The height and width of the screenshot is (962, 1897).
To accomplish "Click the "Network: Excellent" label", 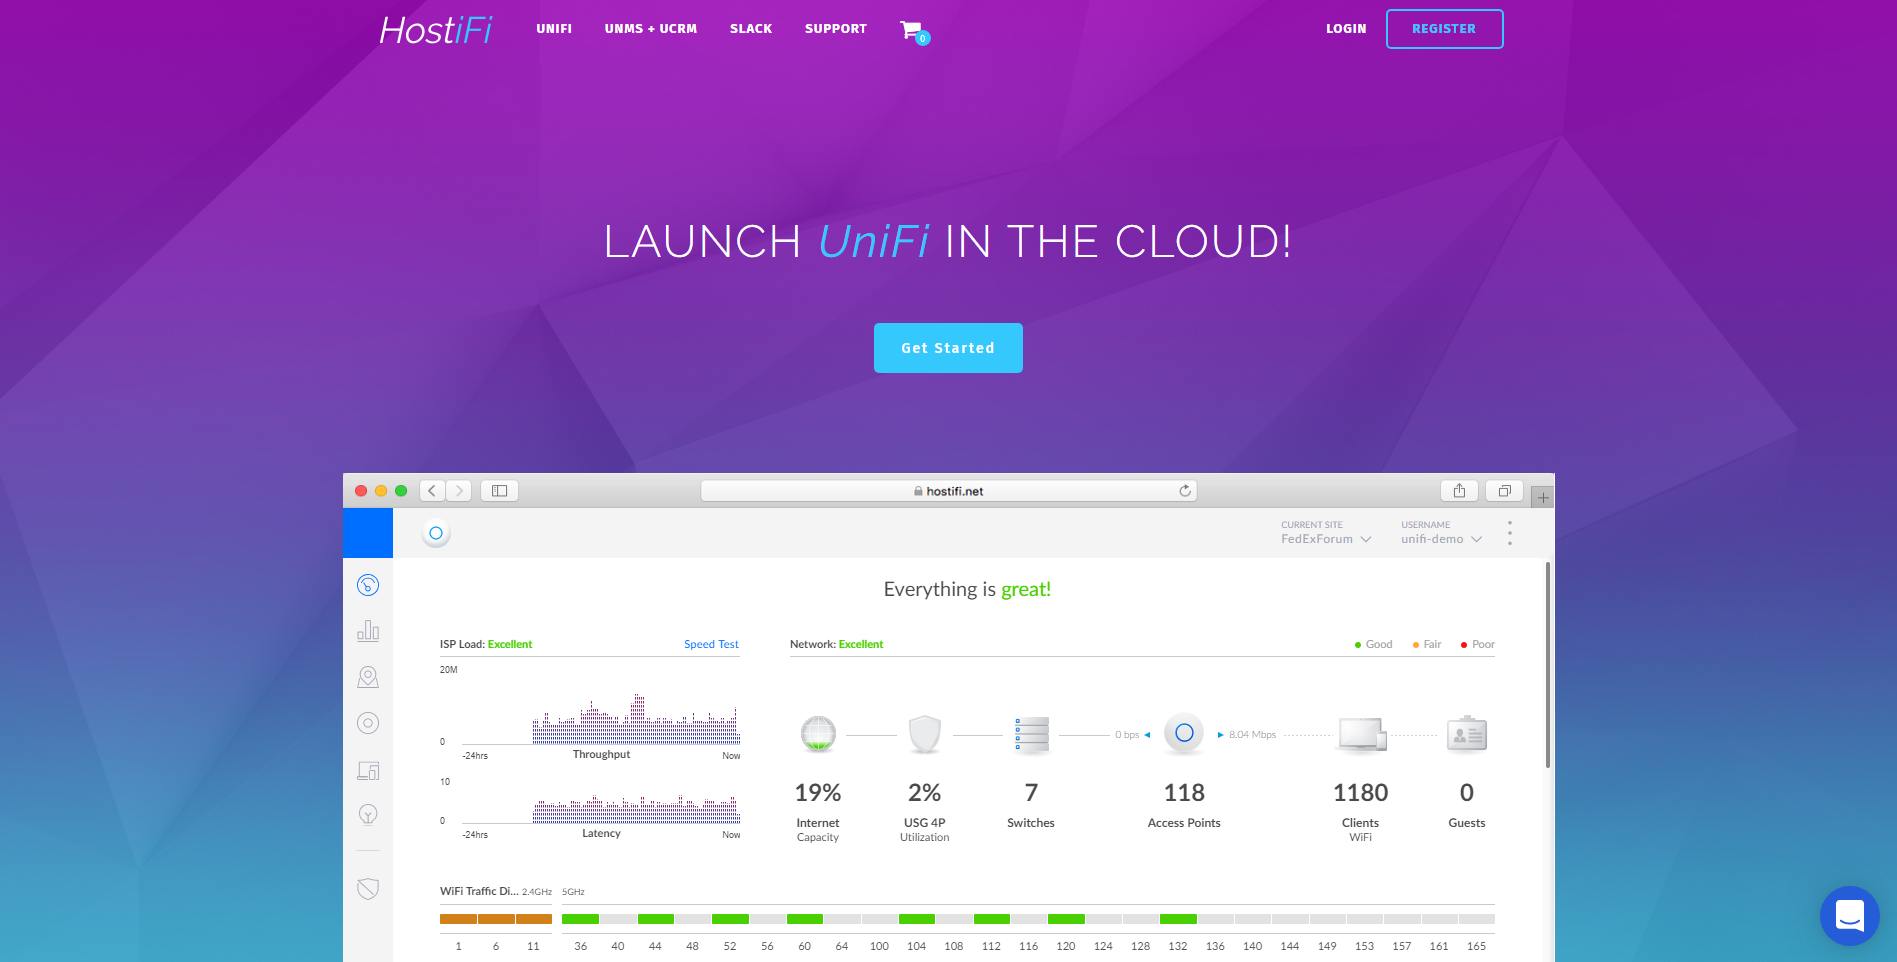I will (837, 644).
